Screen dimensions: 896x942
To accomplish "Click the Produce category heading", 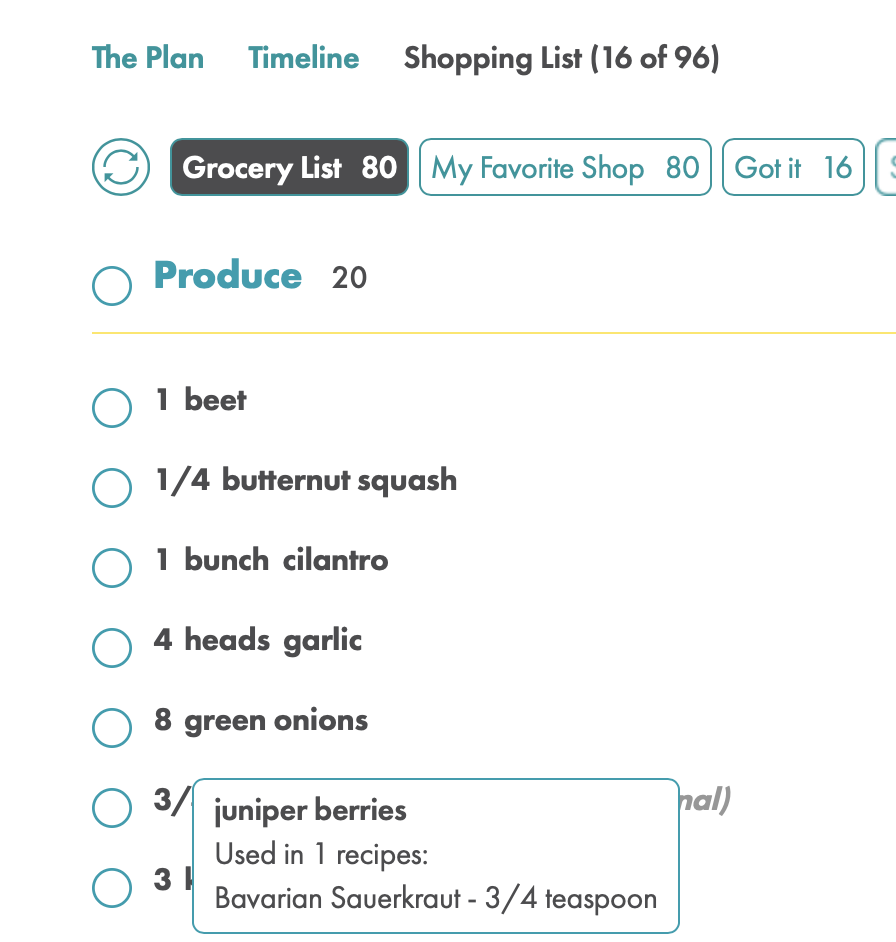I will tap(228, 276).
